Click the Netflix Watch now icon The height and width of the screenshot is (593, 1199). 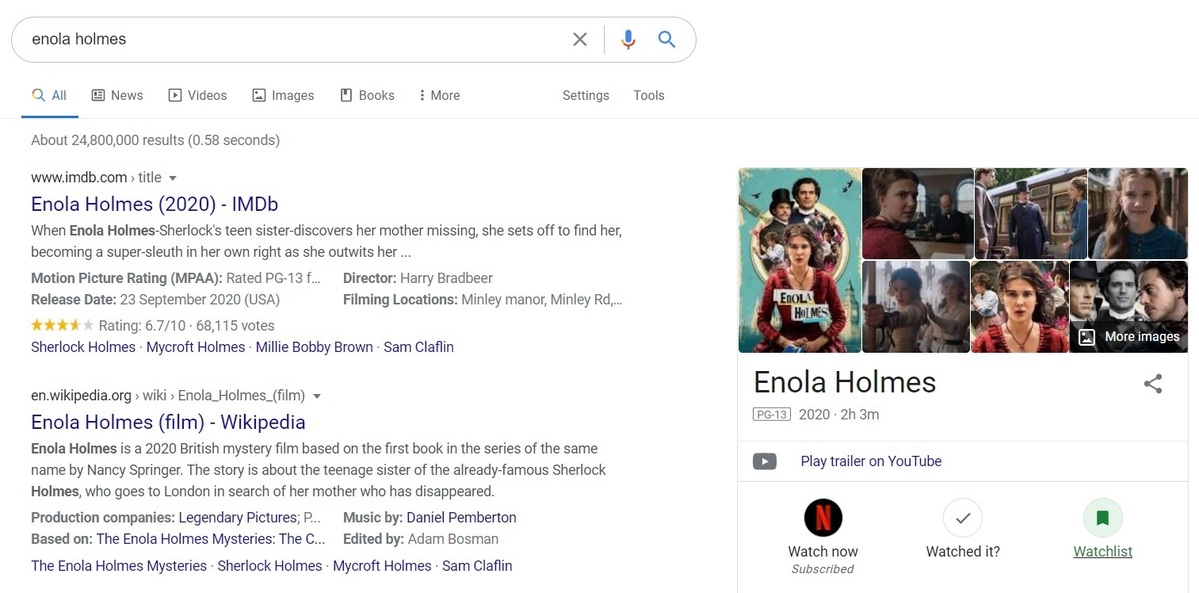823,517
